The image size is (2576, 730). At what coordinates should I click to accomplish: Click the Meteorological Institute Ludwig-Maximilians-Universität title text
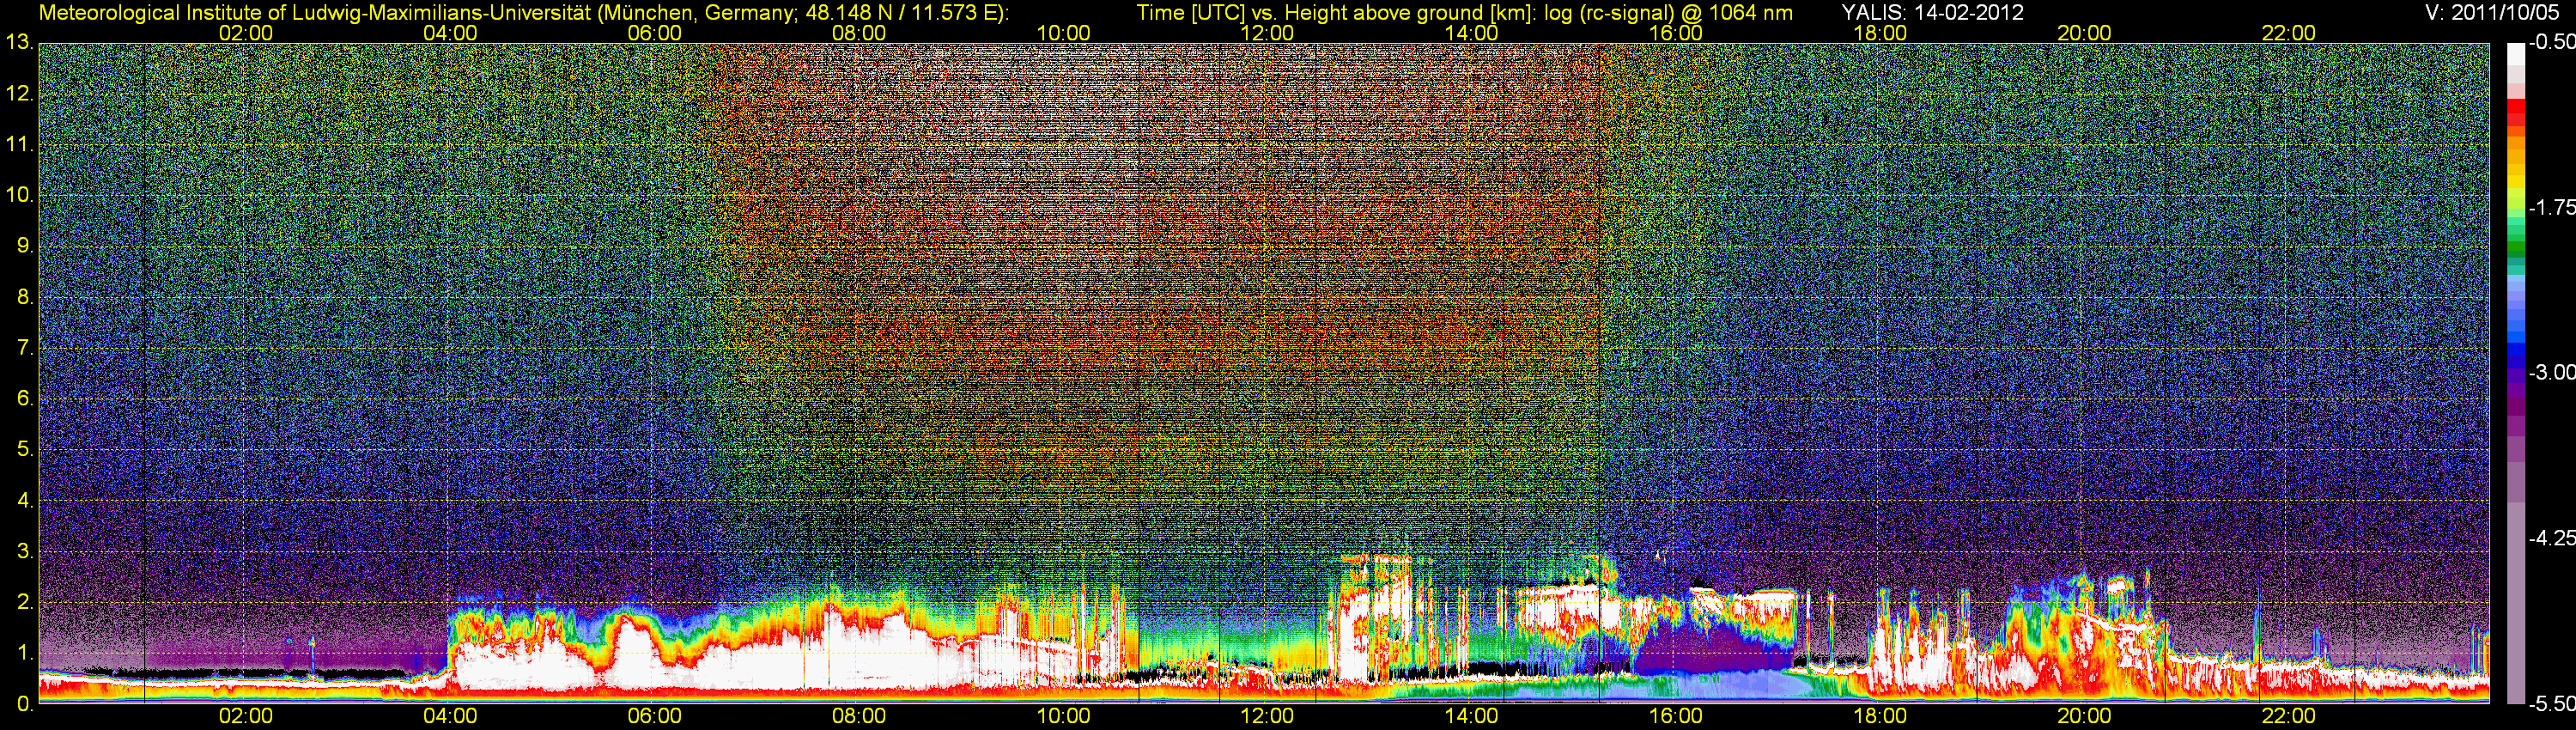click(x=524, y=12)
